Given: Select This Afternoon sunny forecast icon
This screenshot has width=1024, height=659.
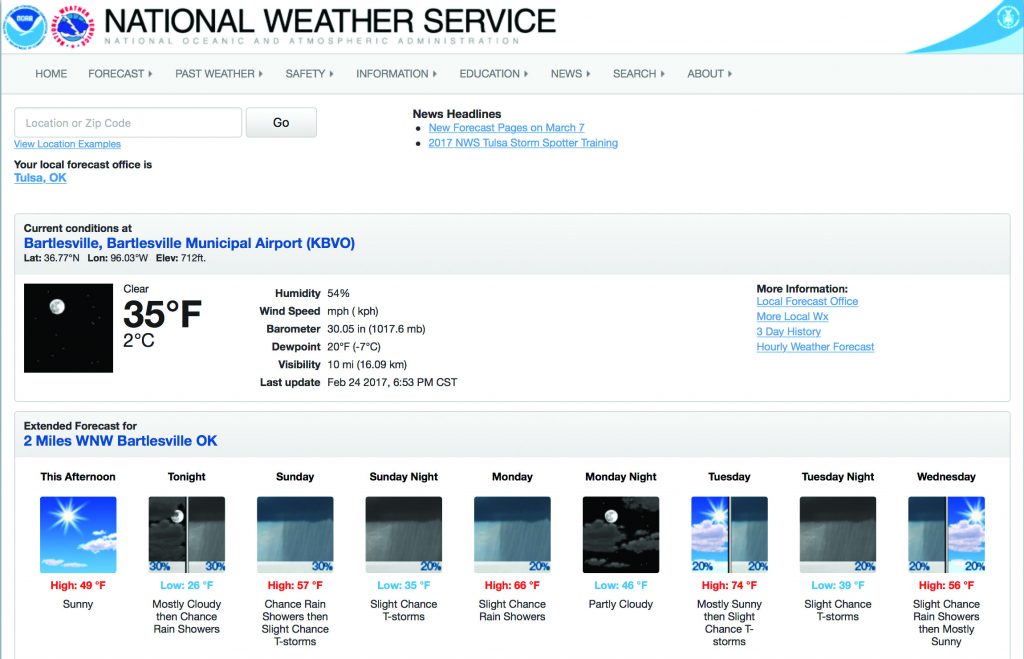Looking at the screenshot, I should point(78,535).
